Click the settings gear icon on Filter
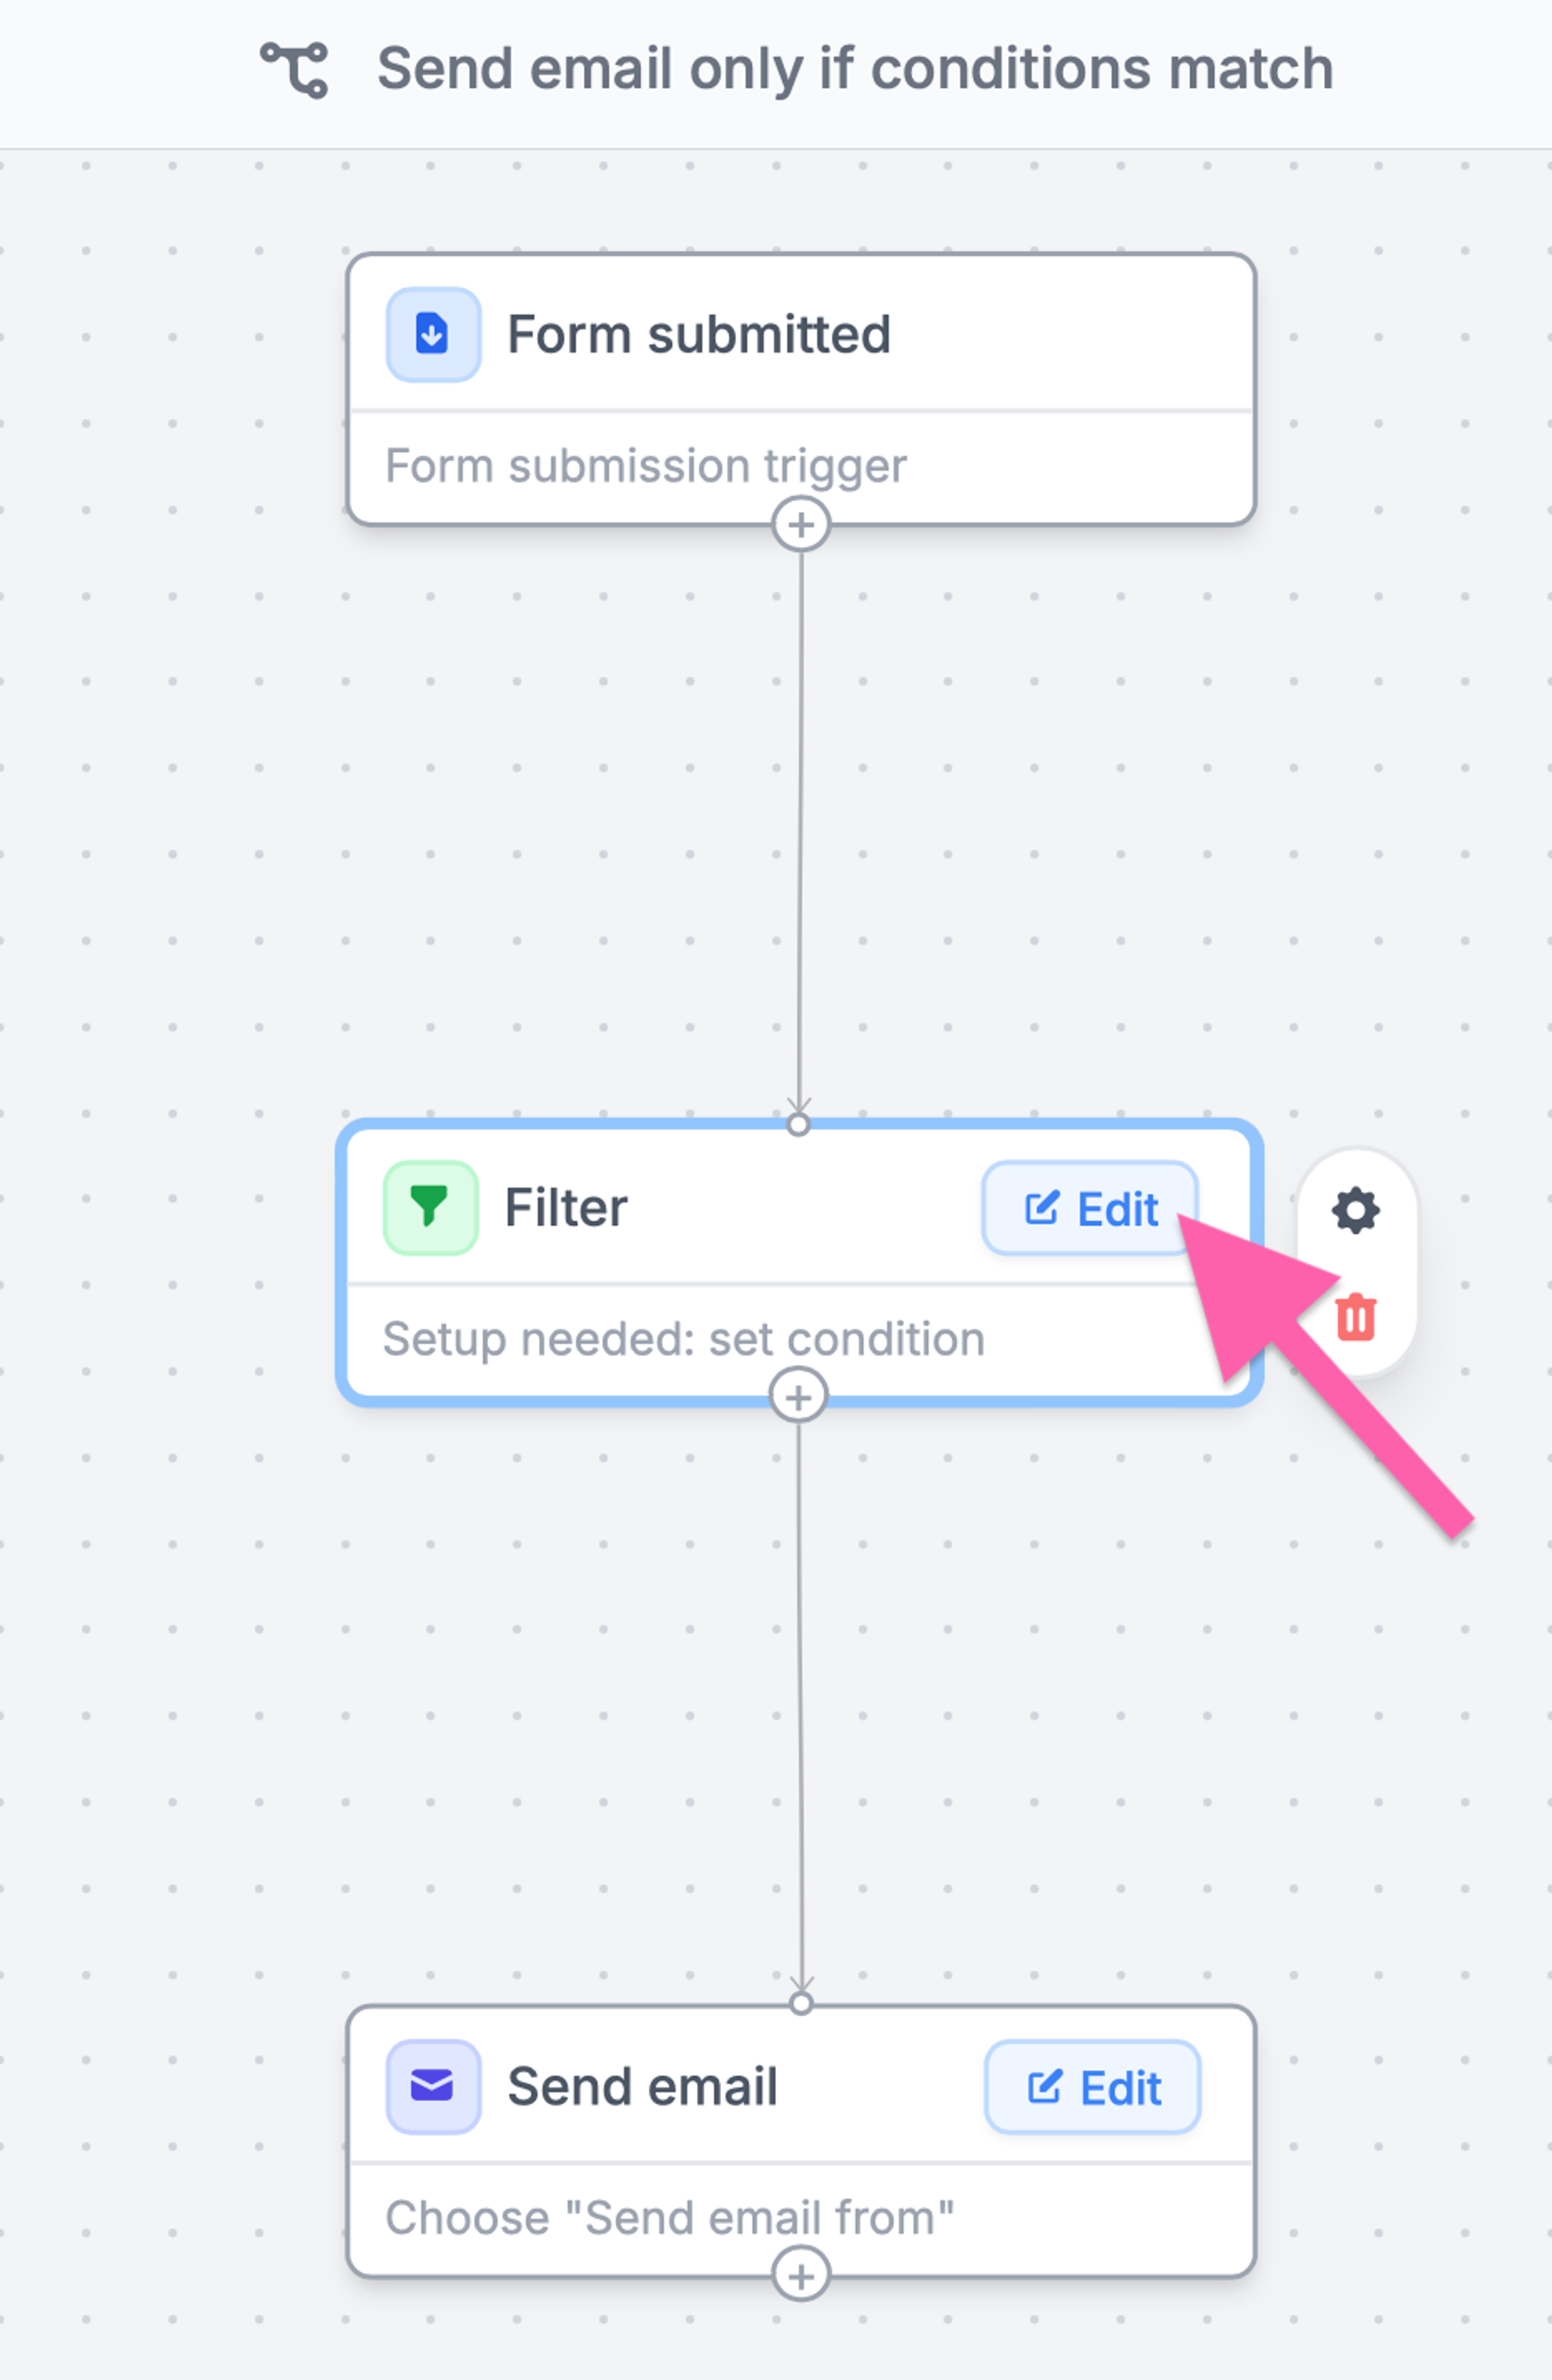 (x=1356, y=1209)
